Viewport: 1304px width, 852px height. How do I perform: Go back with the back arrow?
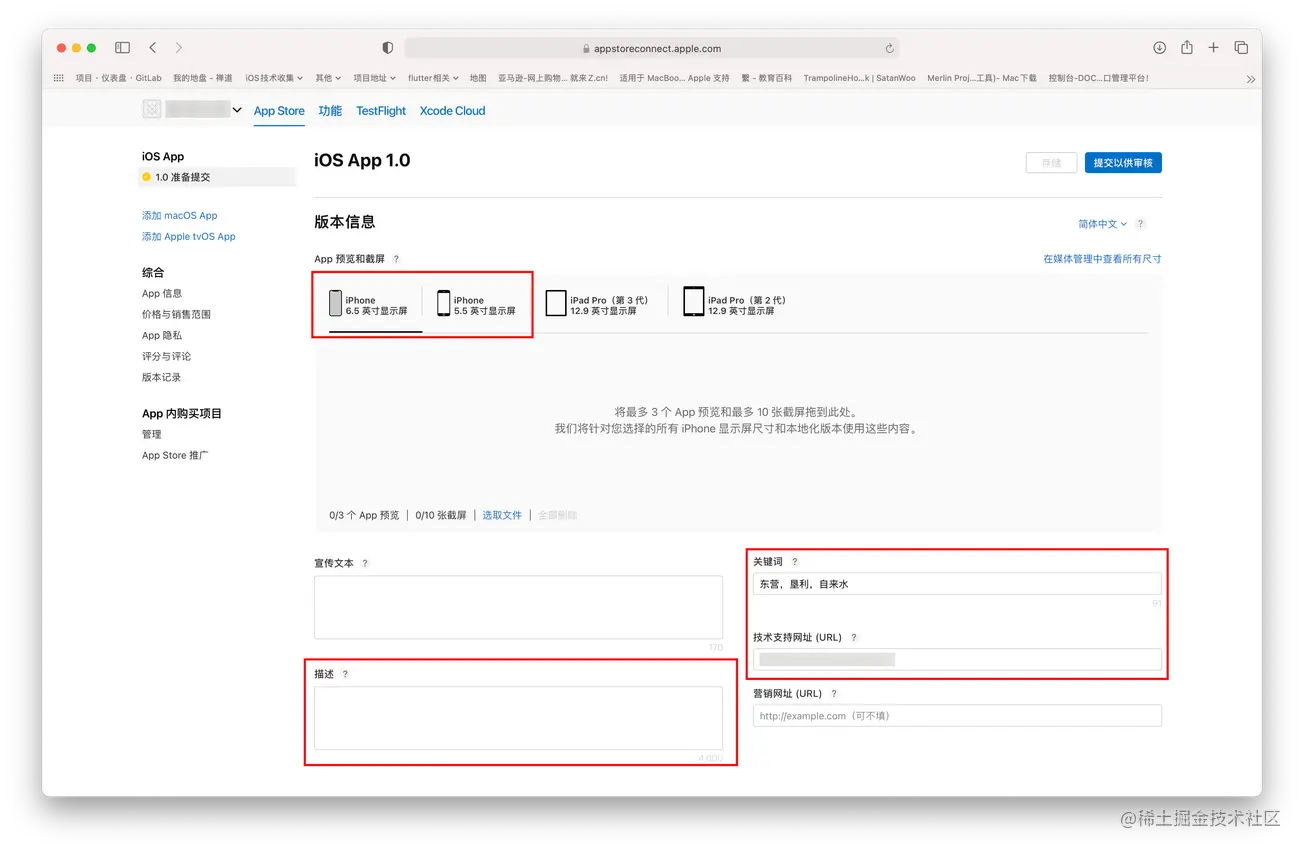coord(152,47)
